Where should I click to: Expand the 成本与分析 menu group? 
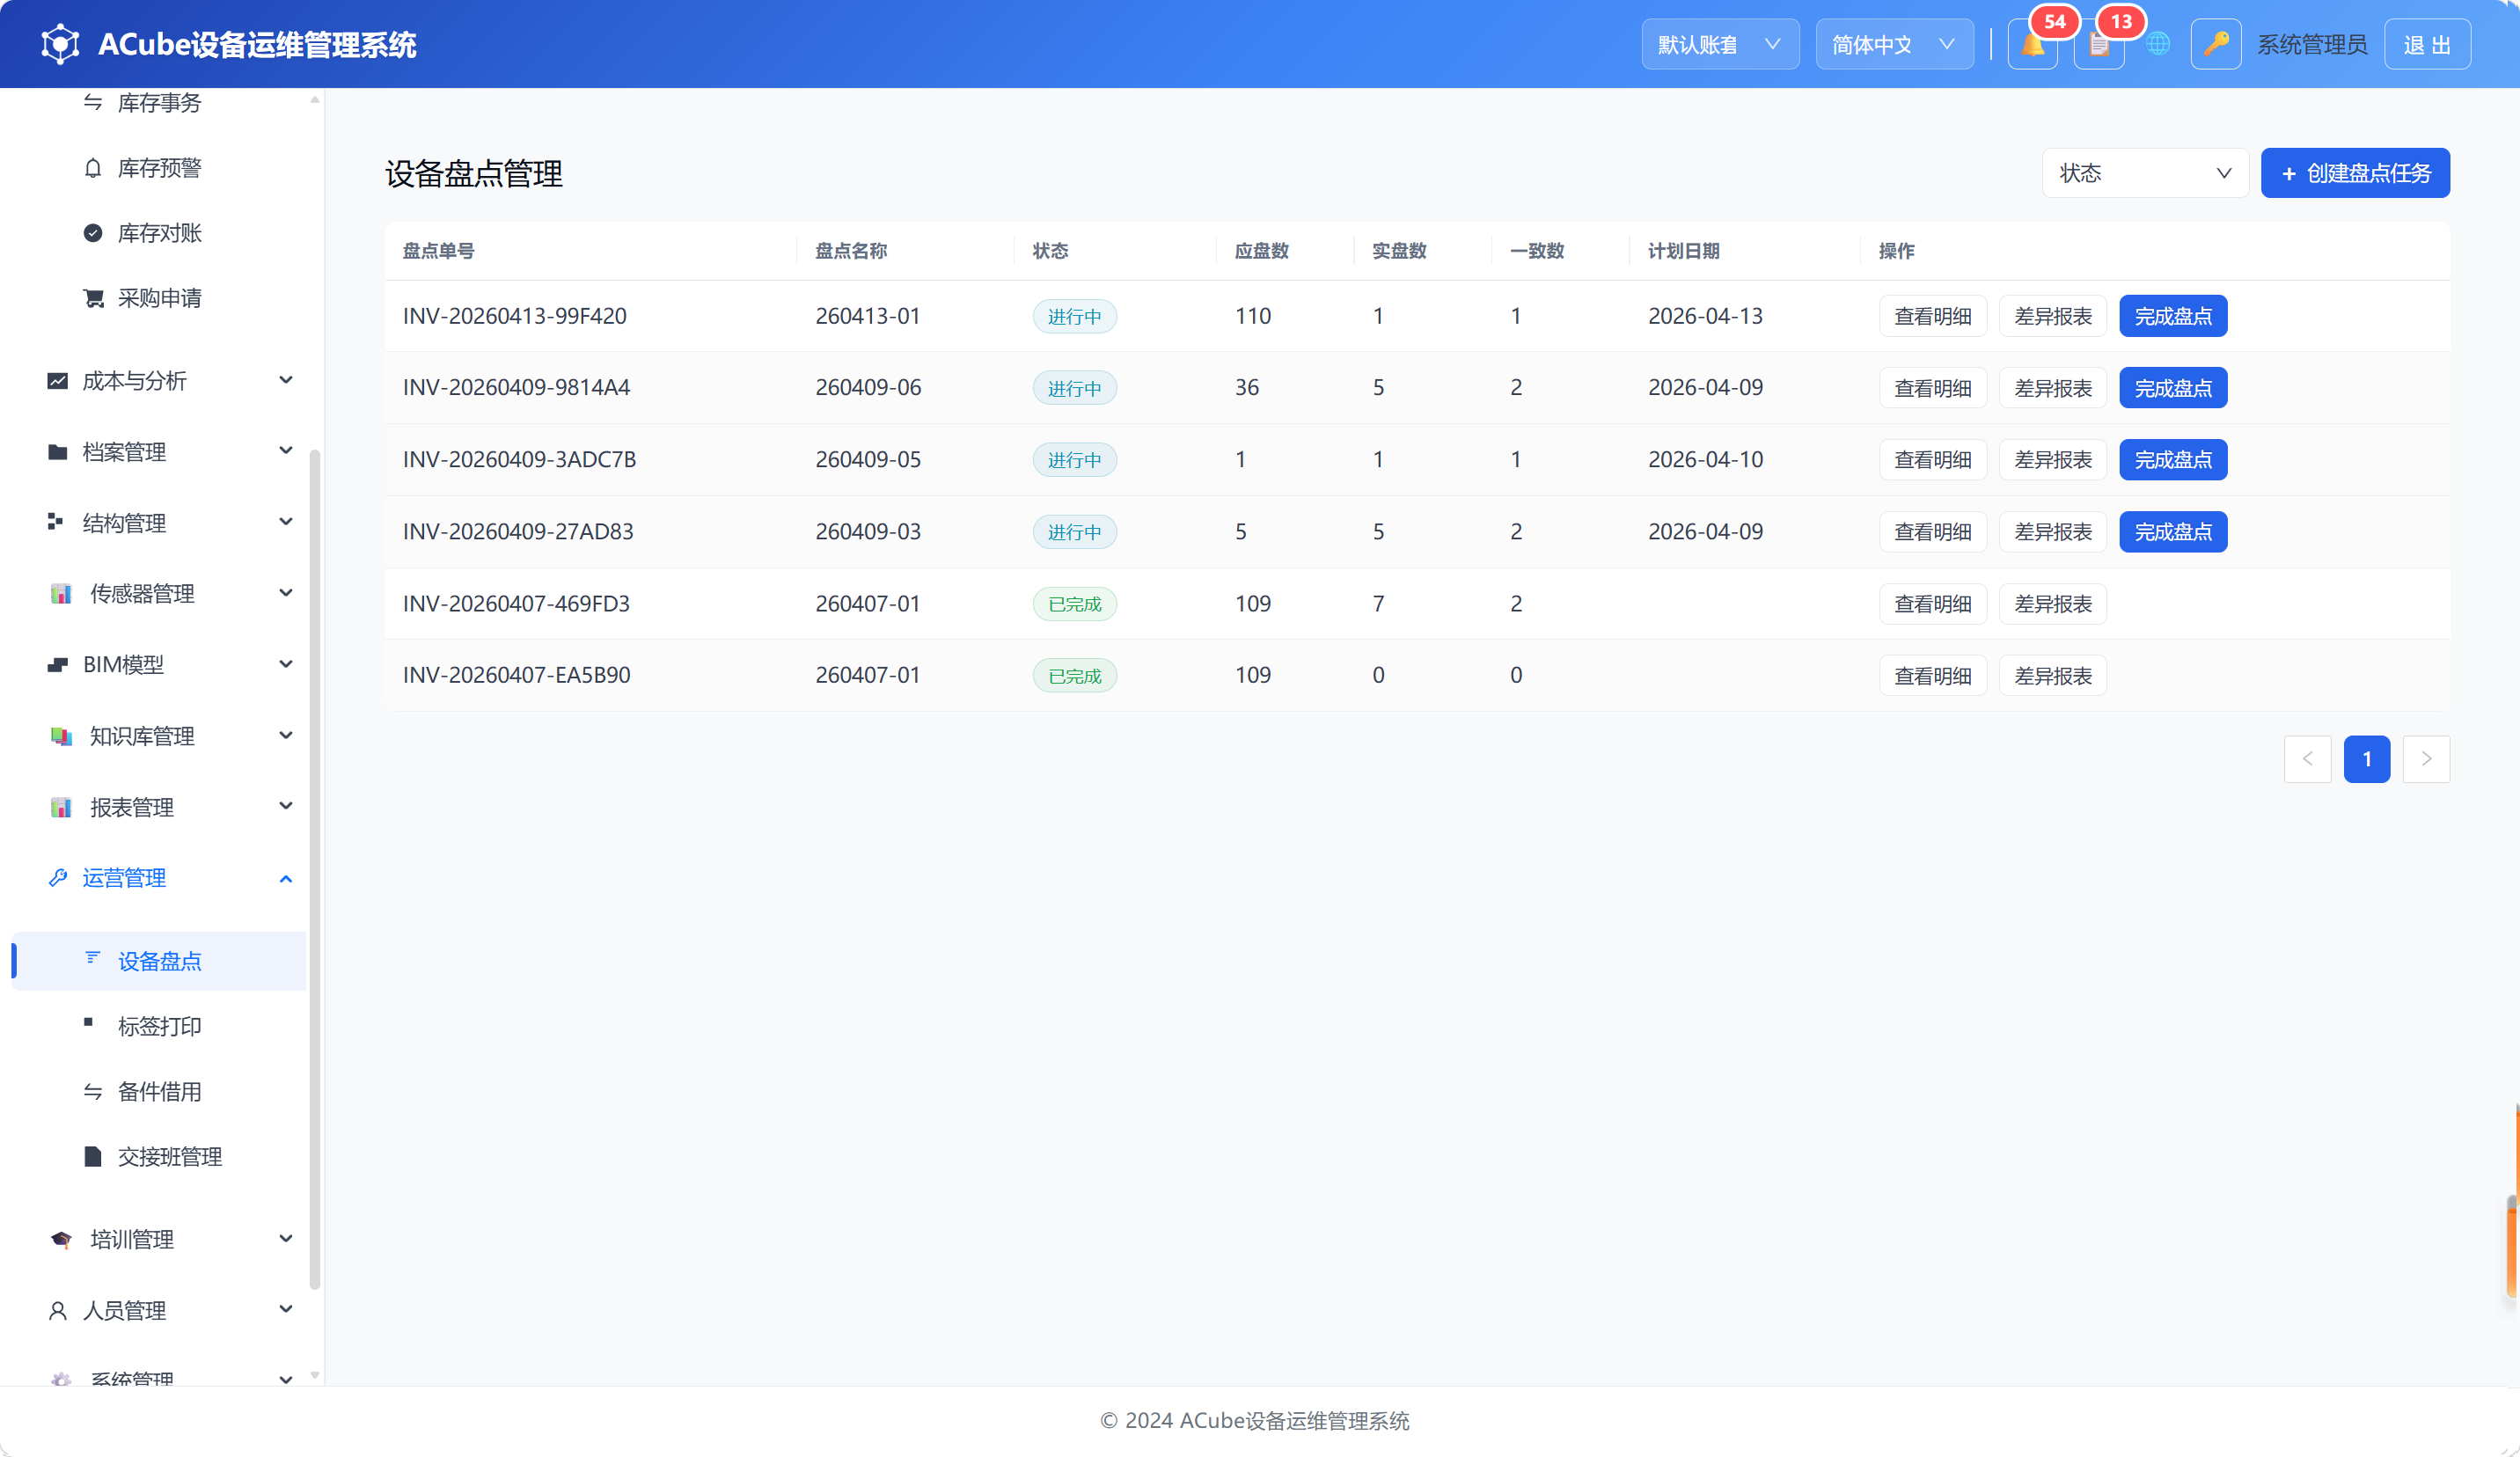coord(170,380)
